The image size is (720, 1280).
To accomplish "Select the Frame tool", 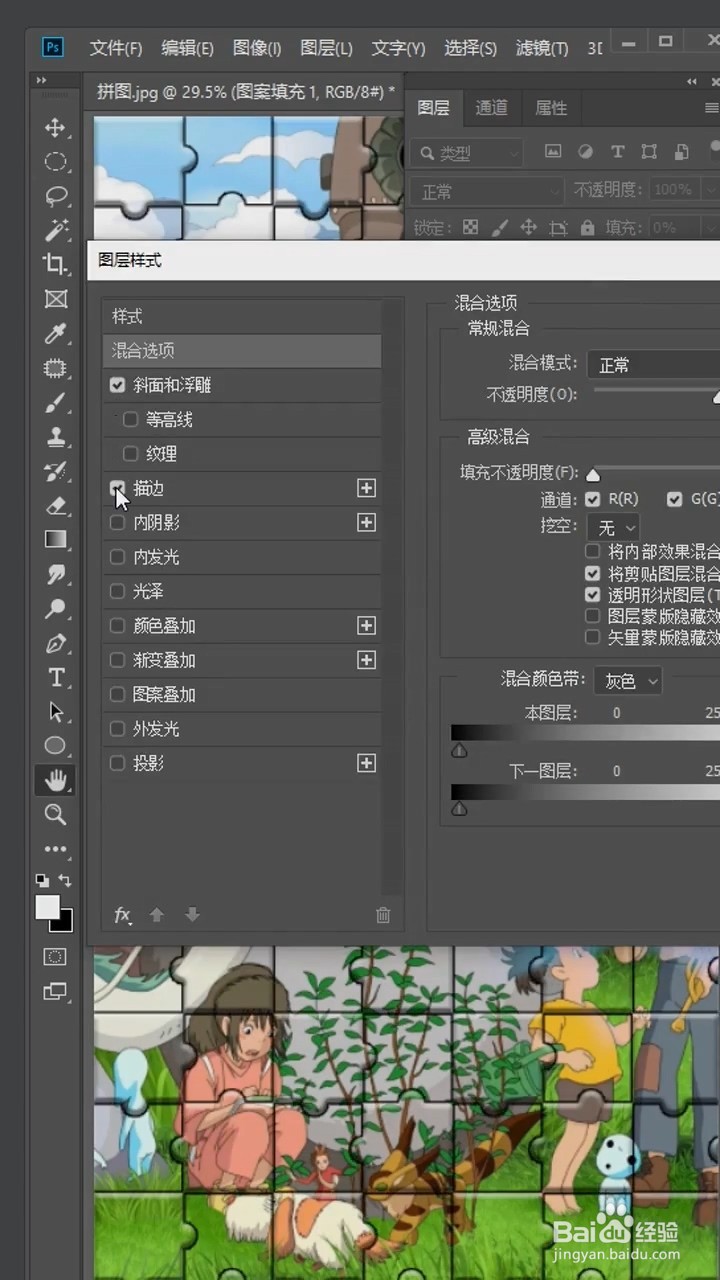I will point(55,299).
